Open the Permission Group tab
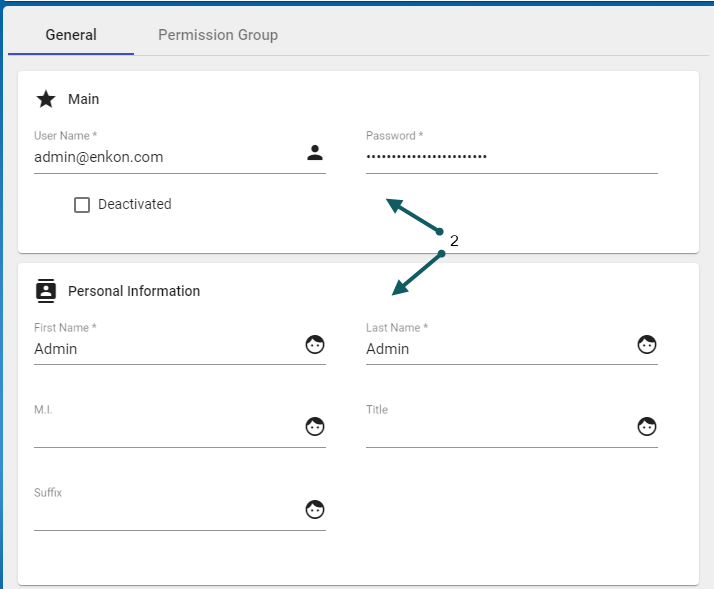Image resolution: width=714 pixels, height=589 pixels. click(x=218, y=35)
